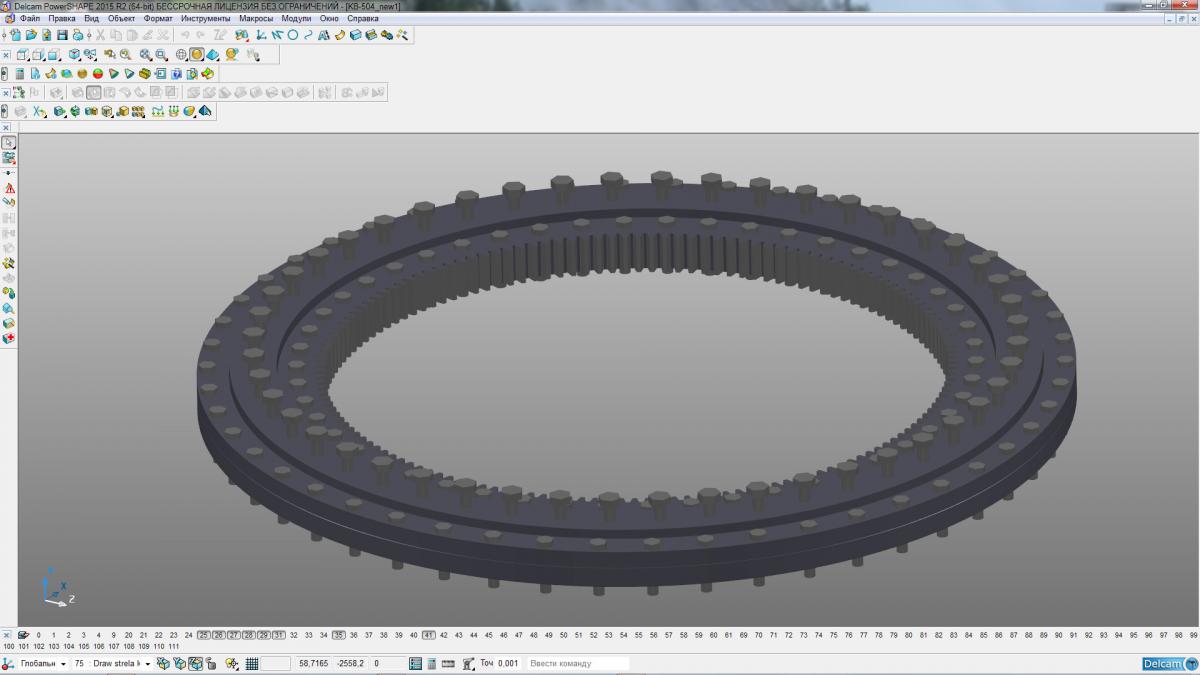Click the Y coordinate field -2558,2
1200x675 pixels.
[x=351, y=663]
